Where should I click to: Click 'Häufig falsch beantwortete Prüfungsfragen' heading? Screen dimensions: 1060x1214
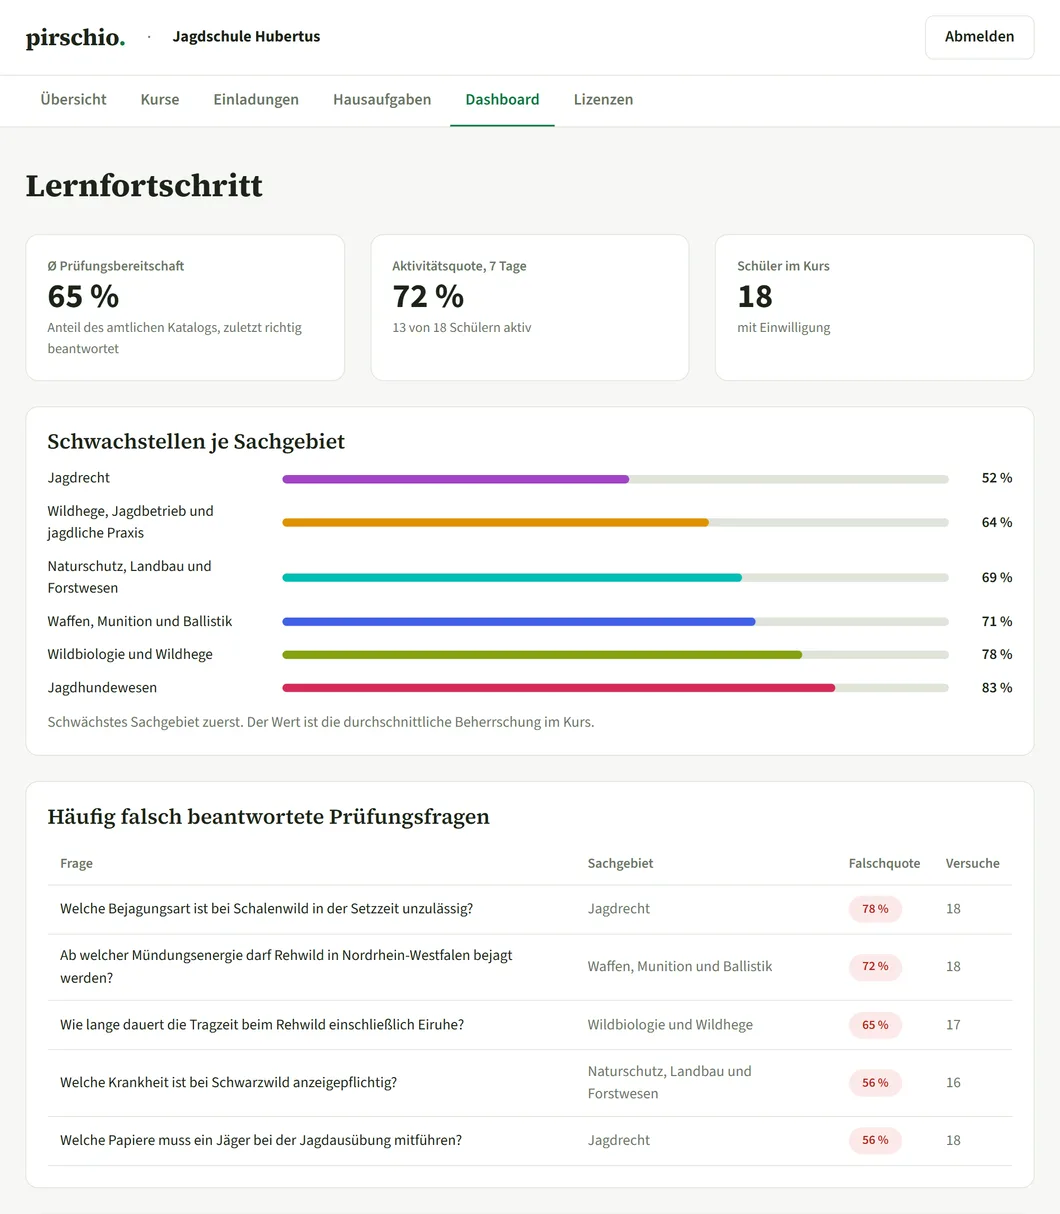269,817
